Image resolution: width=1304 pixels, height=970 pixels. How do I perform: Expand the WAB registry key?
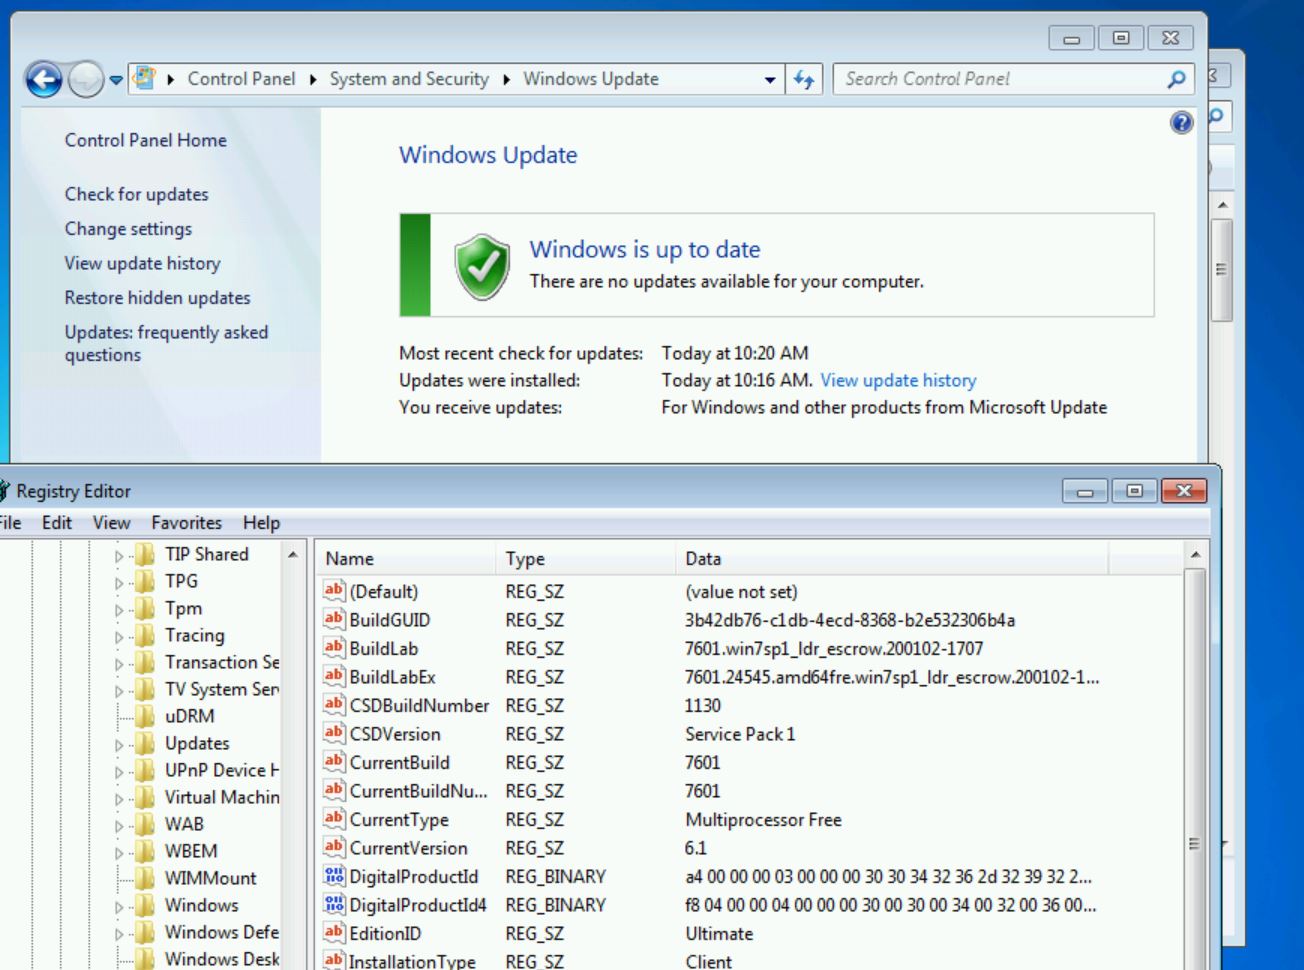click(x=119, y=825)
